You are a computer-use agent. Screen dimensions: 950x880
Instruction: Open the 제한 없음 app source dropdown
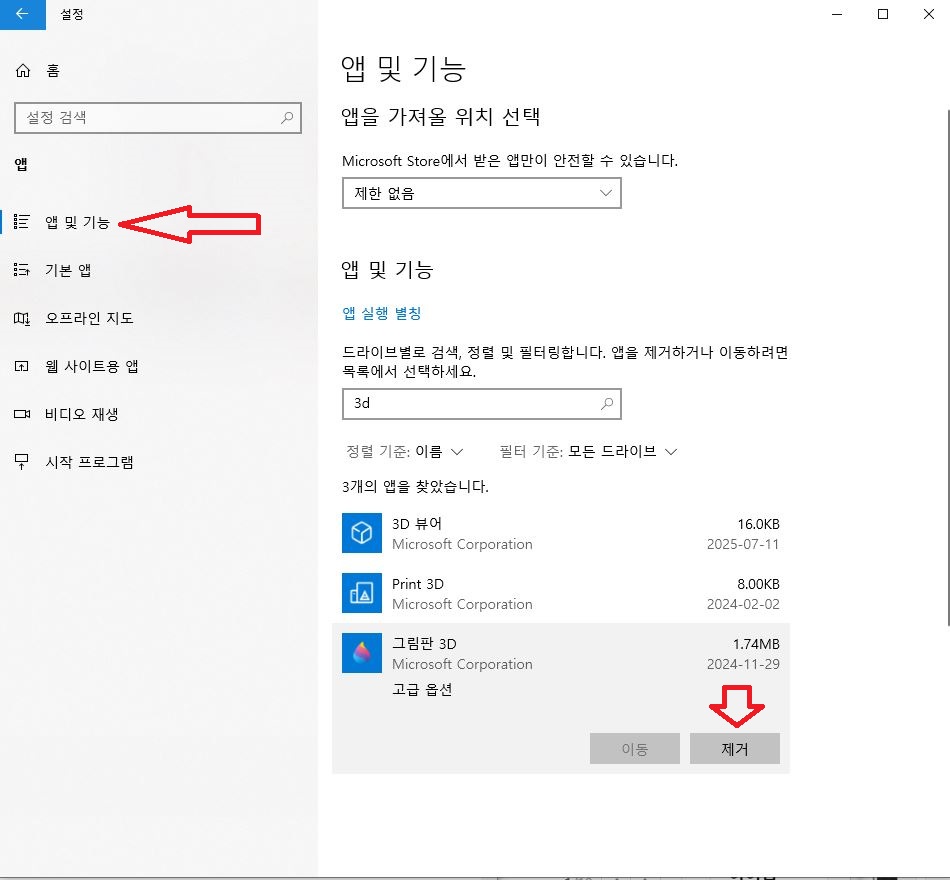pos(481,192)
